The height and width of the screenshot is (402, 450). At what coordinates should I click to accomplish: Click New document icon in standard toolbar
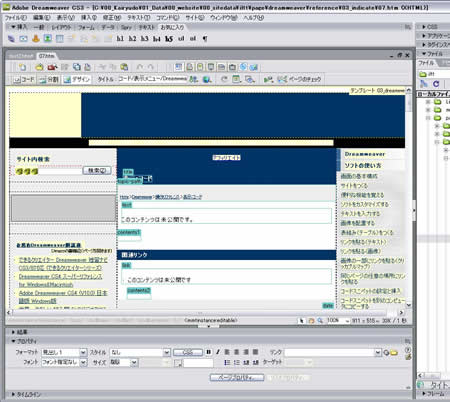(x=22, y=67)
